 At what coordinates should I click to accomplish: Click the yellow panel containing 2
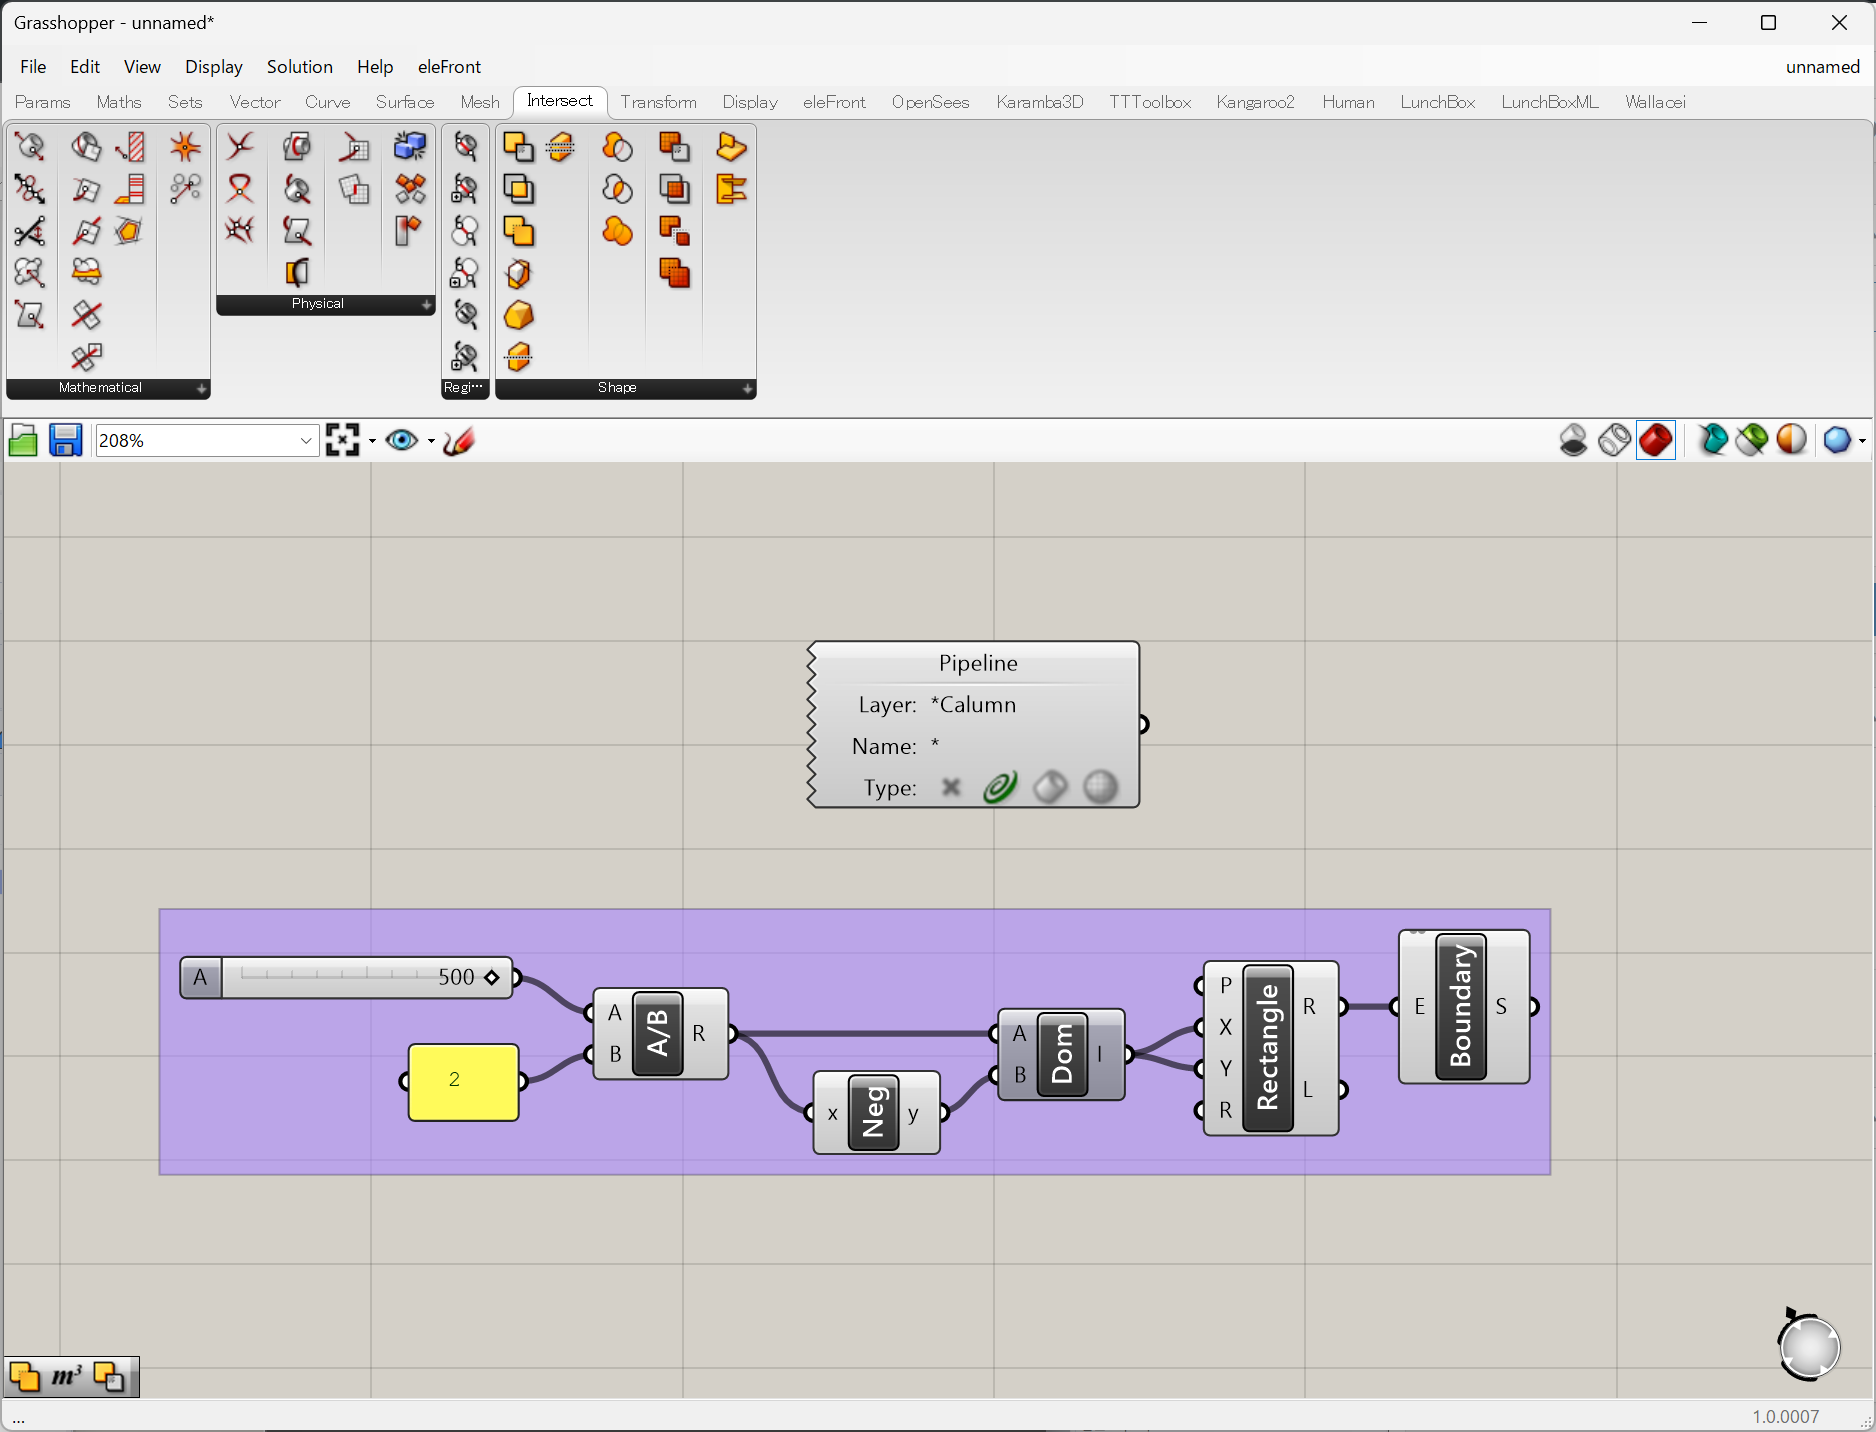pos(463,1081)
